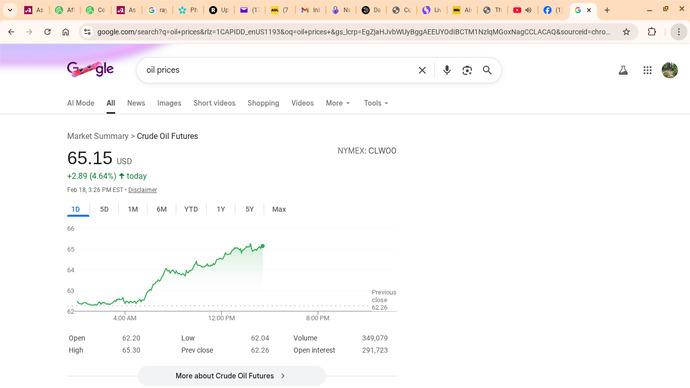The height and width of the screenshot is (388, 690).
Task: Open browser home page icon
Action: point(66,32)
